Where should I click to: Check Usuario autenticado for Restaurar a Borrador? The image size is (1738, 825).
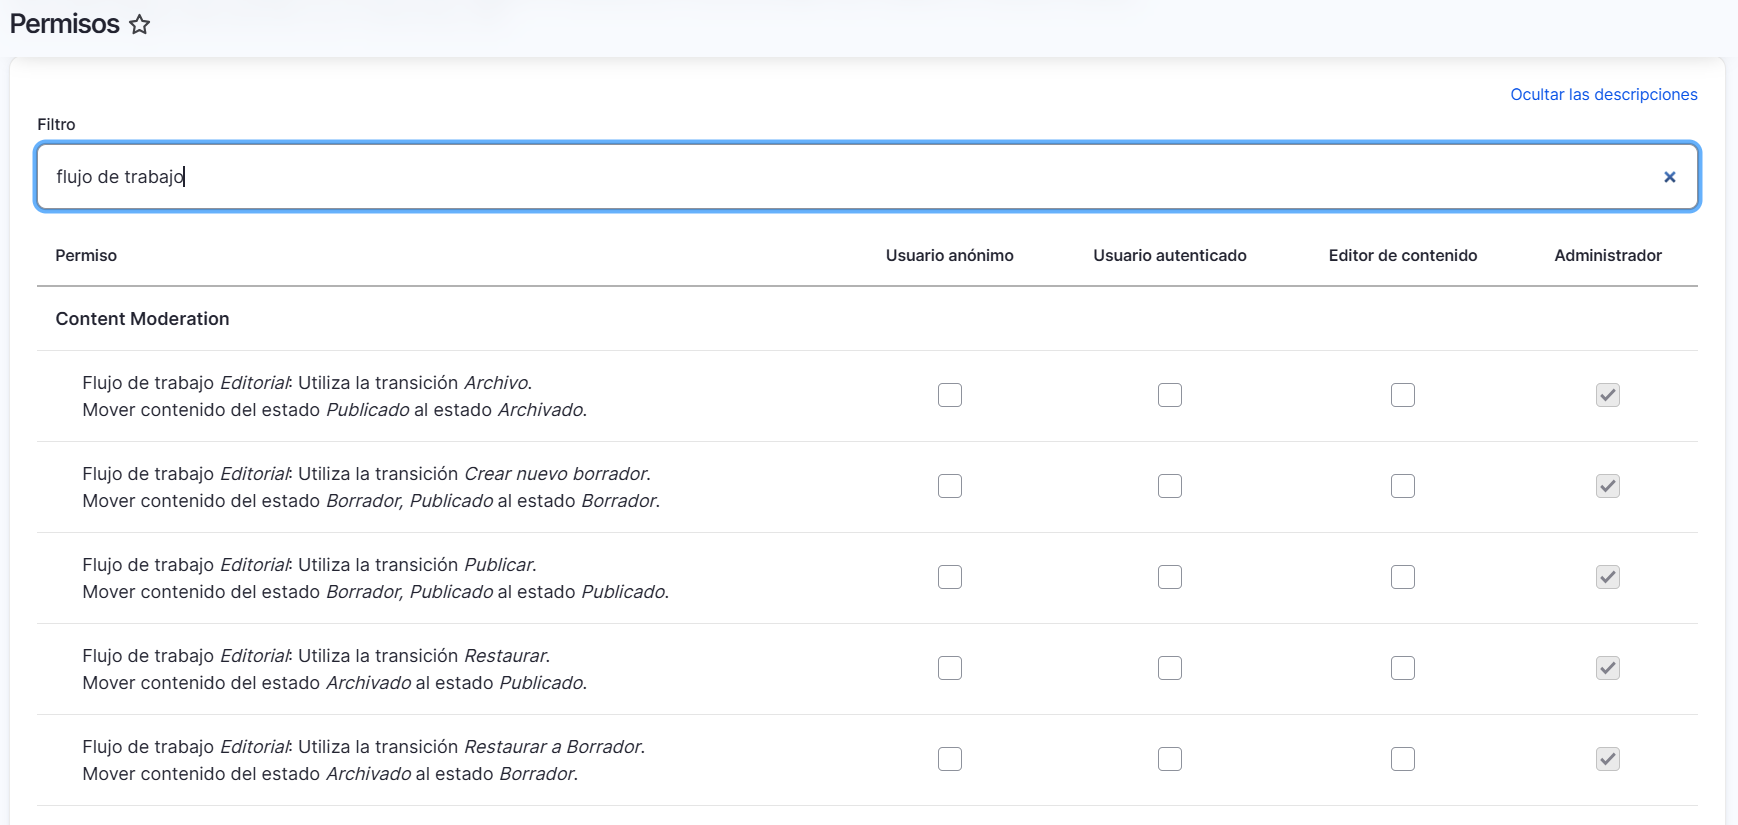tap(1170, 759)
